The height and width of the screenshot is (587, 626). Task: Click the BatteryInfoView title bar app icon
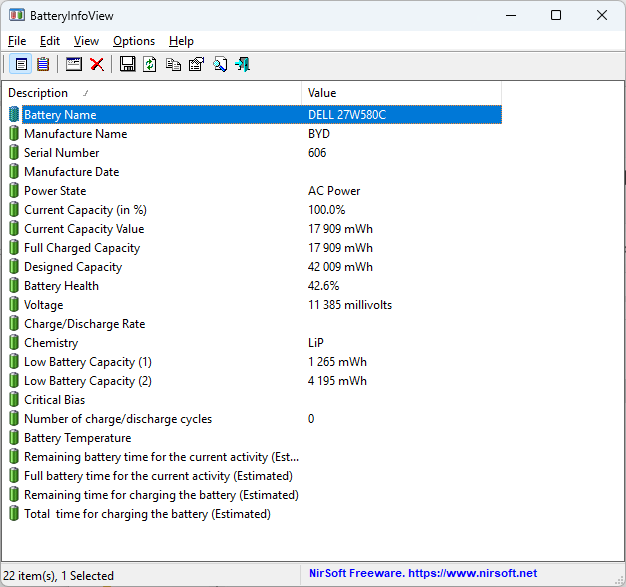coord(17,16)
